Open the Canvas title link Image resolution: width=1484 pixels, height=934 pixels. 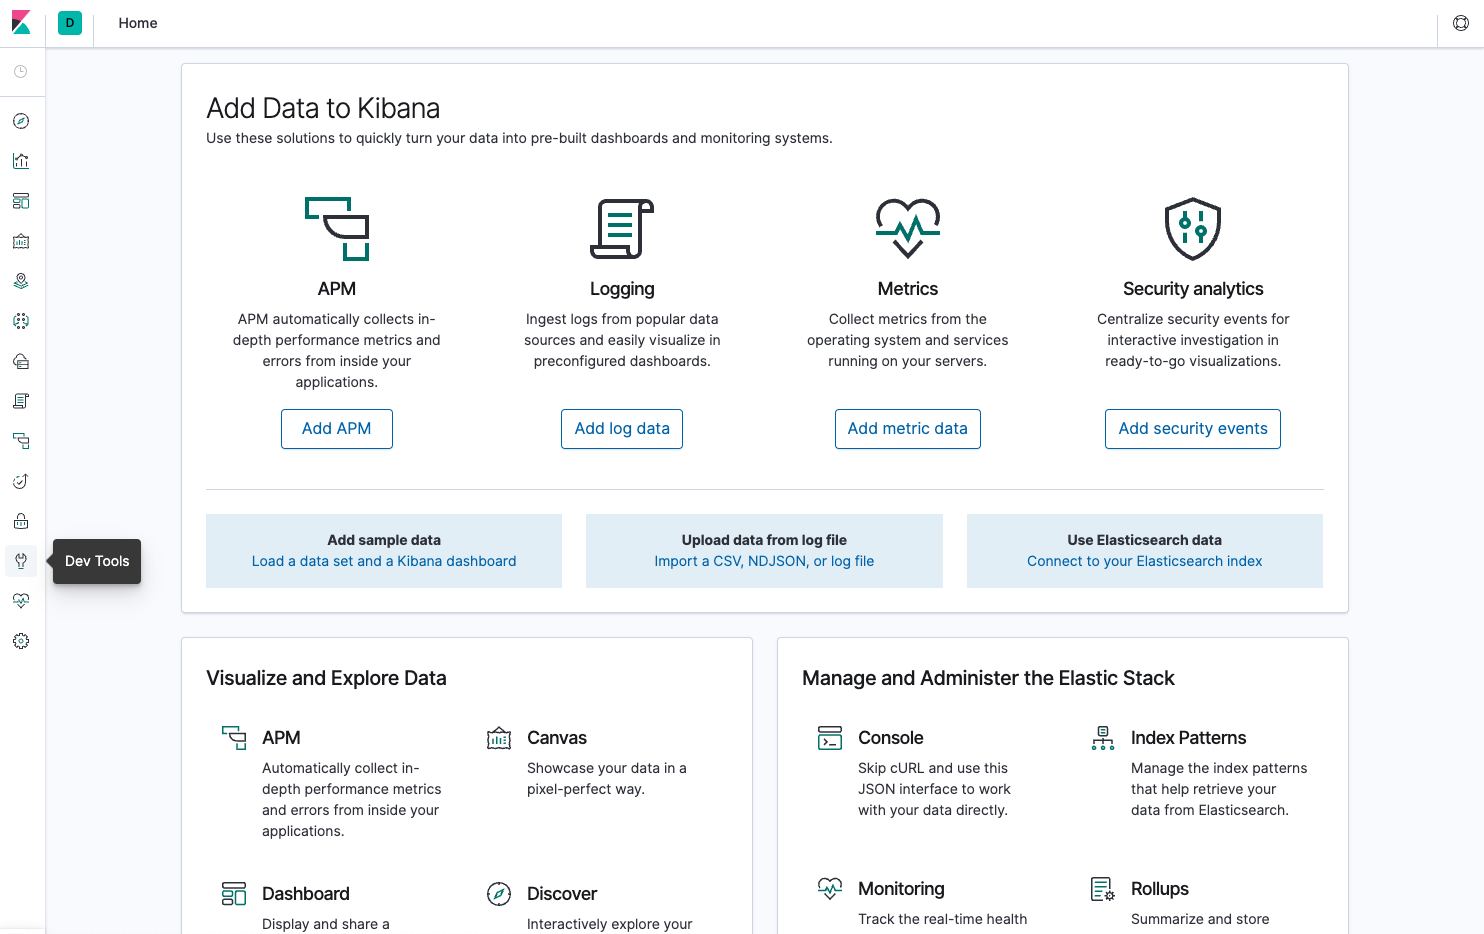(557, 738)
